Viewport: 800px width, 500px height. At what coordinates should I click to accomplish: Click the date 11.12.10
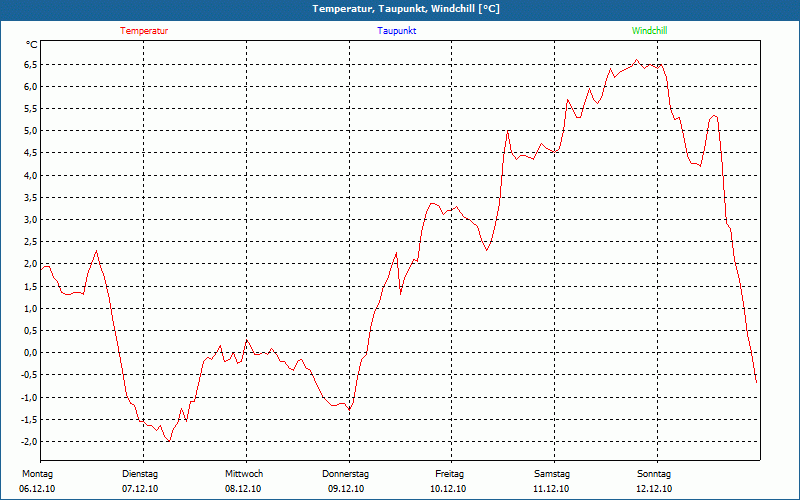551,489
